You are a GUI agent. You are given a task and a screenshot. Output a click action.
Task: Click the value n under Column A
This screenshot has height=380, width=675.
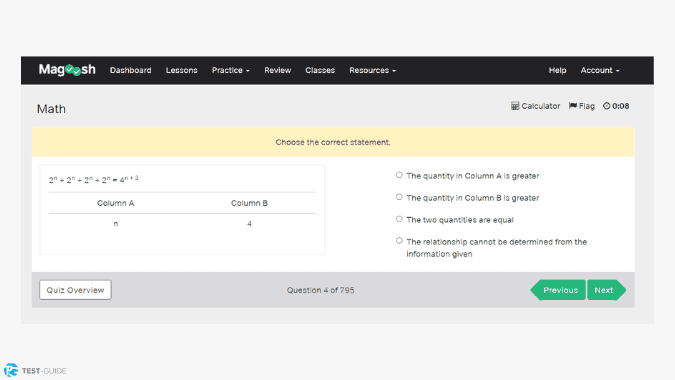coord(115,224)
